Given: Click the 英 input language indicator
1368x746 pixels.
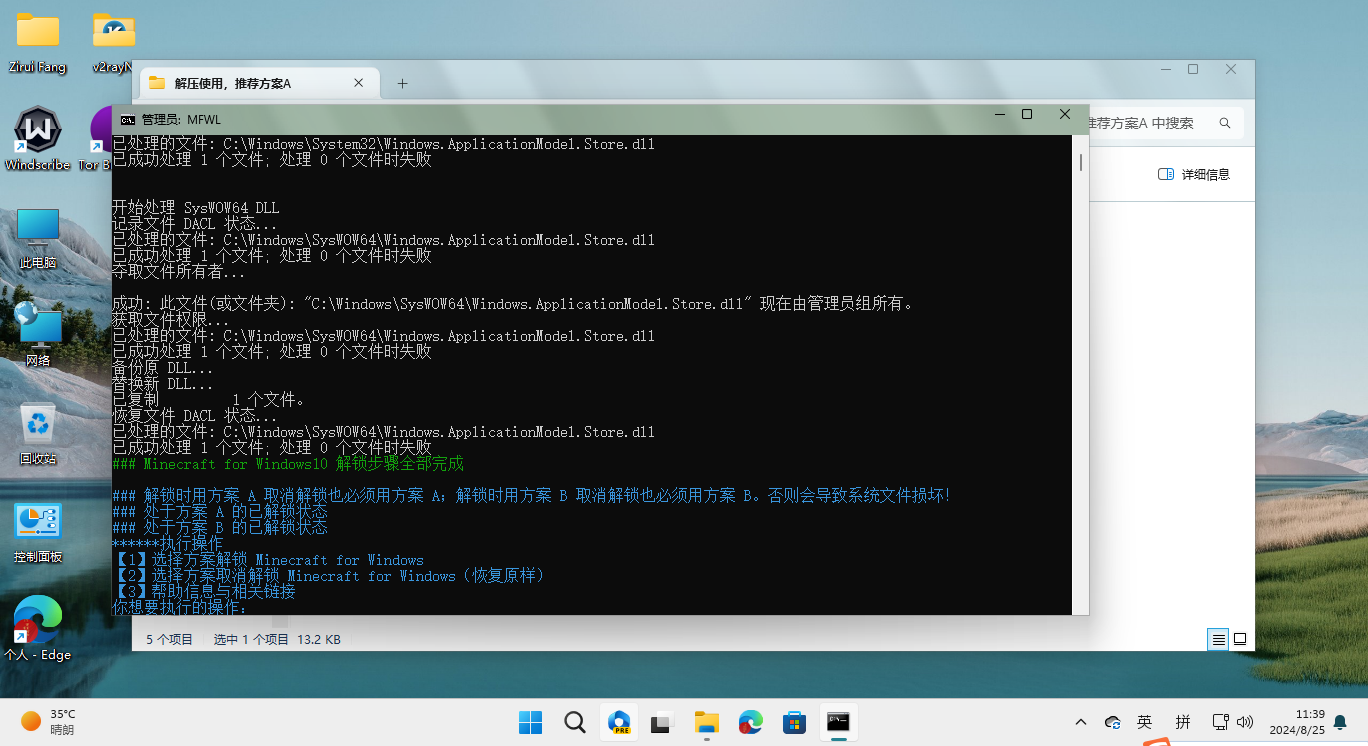Looking at the screenshot, I should [1145, 722].
